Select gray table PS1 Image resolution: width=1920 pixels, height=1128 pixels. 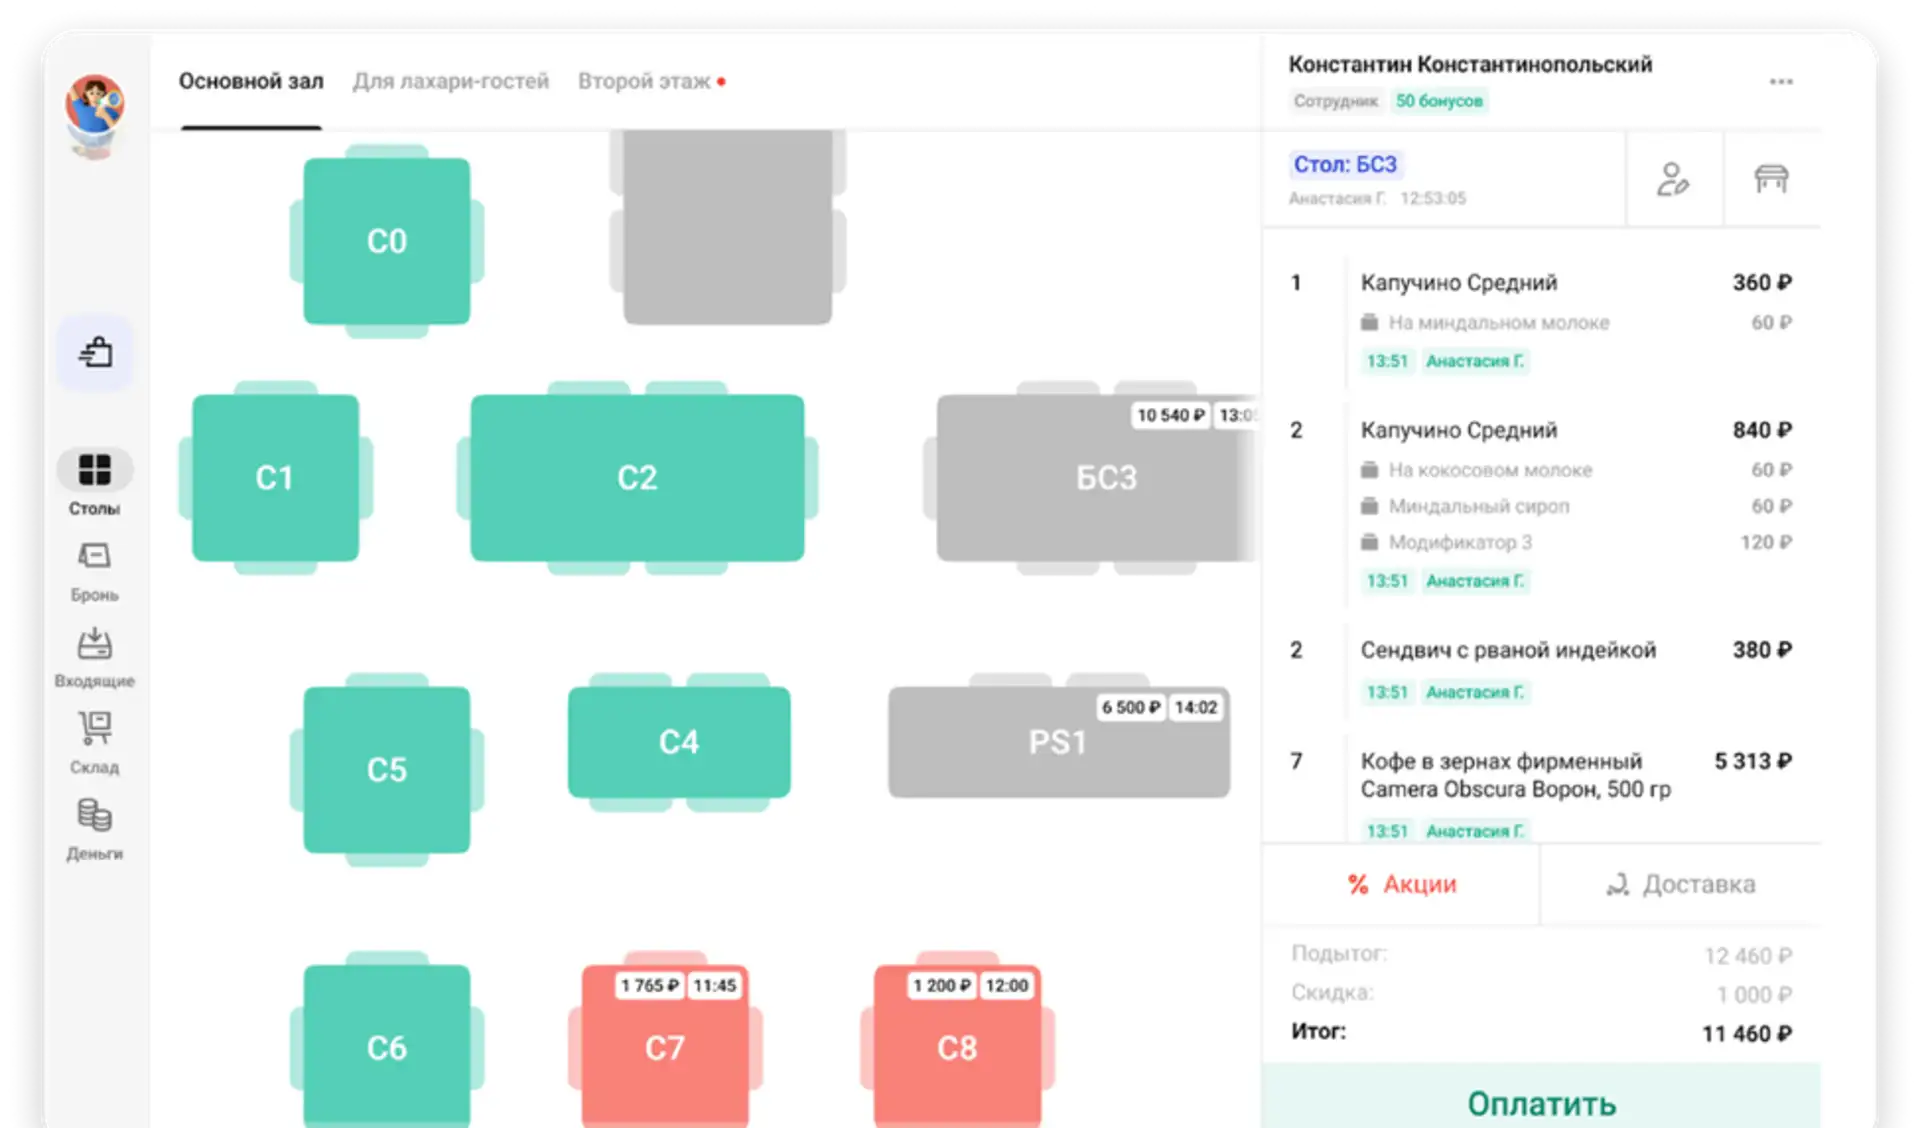coord(1059,742)
